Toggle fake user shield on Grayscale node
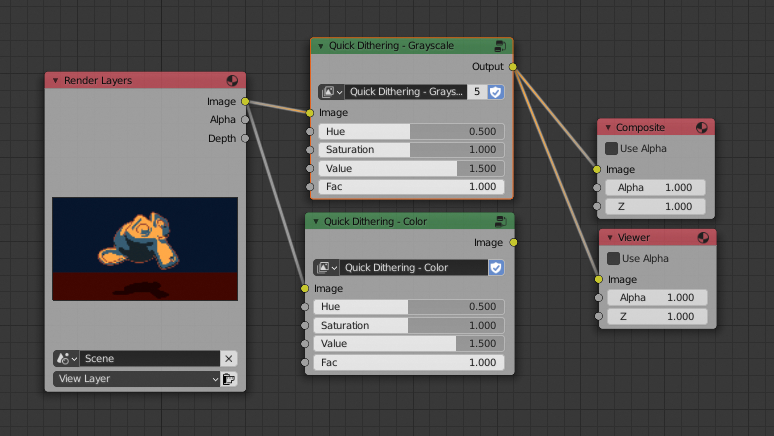This screenshot has width=774, height=436. pyautogui.click(x=495, y=92)
